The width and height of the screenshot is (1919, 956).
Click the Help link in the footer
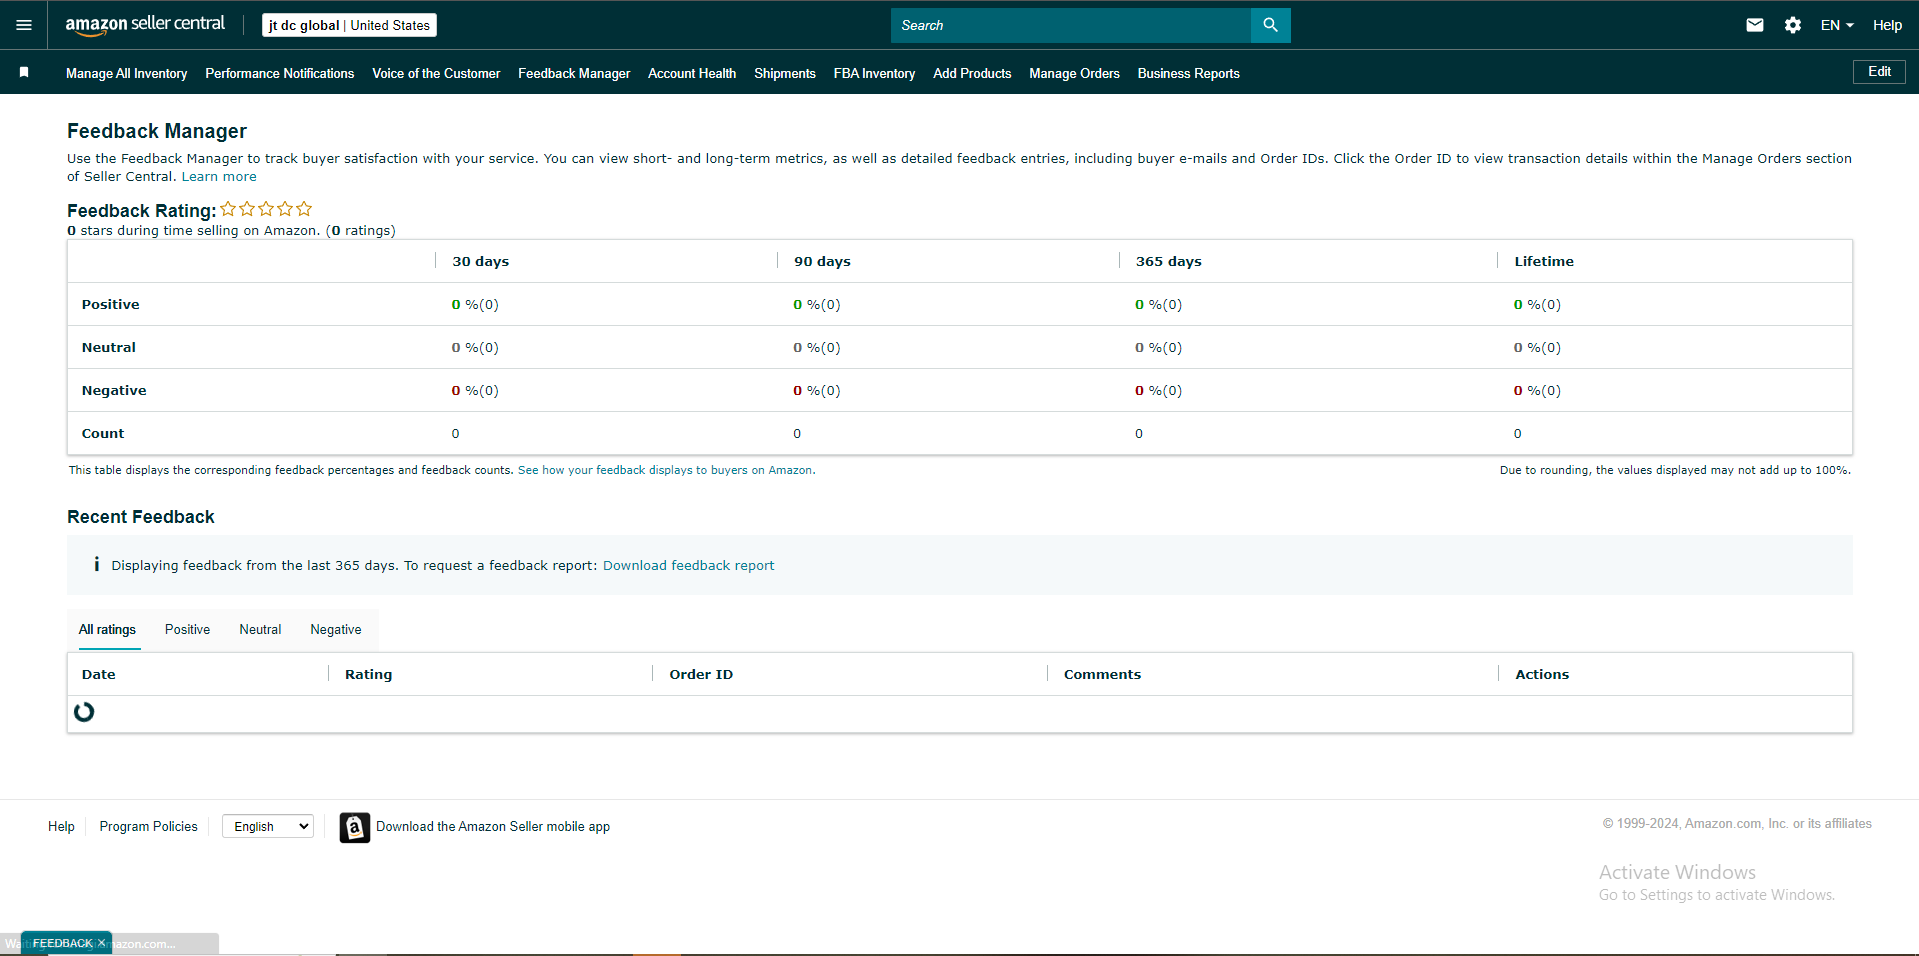61,826
